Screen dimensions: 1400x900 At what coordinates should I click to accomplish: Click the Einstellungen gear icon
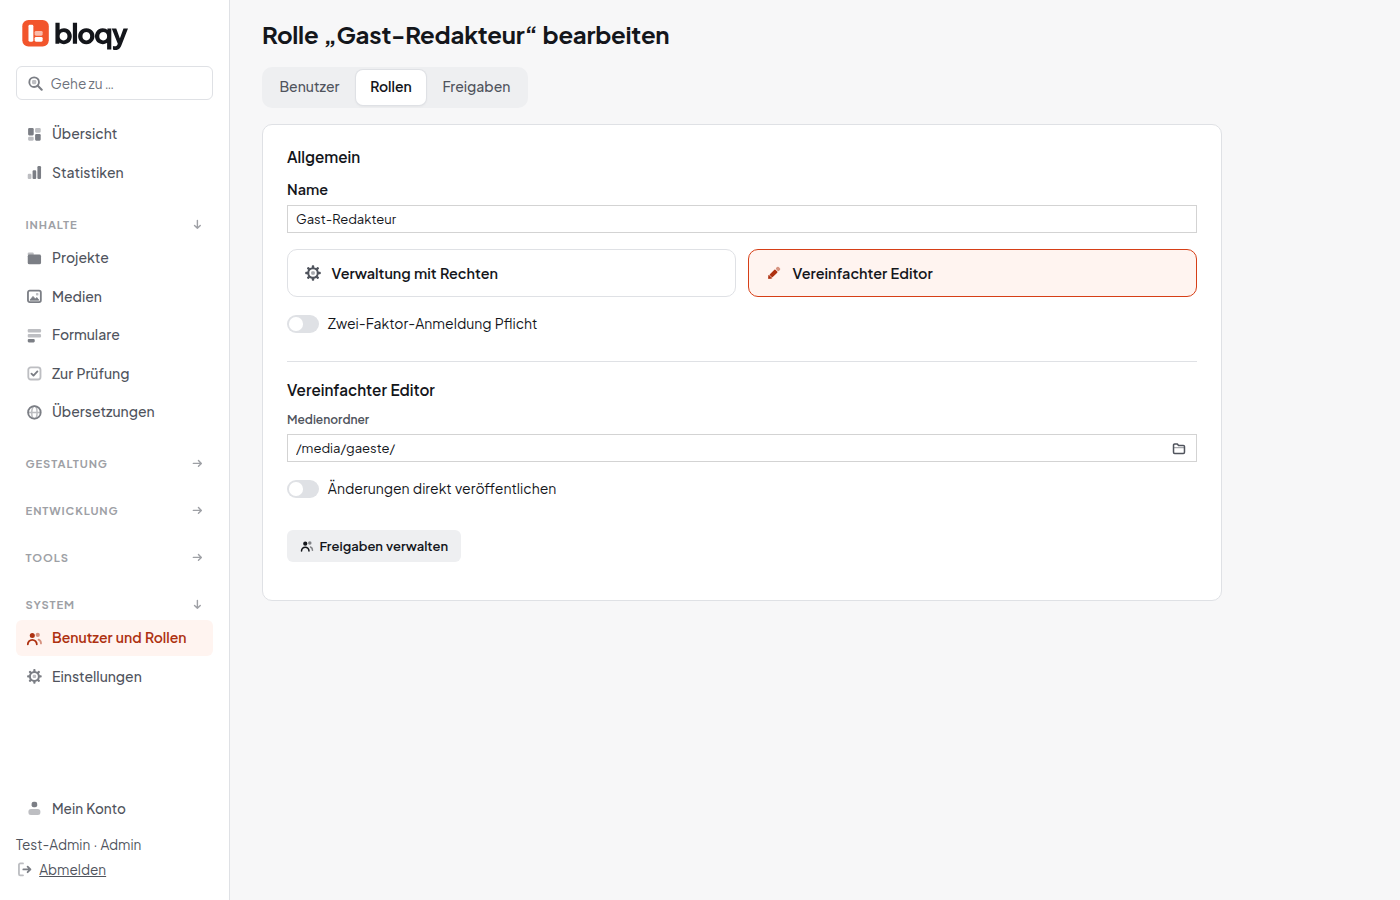point(34,677)
